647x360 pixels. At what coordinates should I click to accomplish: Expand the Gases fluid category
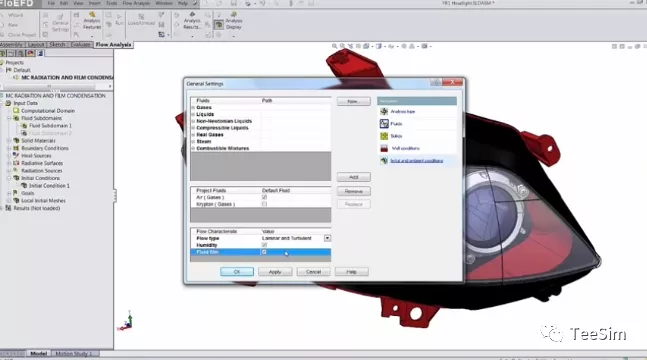[x=193, y=107]
